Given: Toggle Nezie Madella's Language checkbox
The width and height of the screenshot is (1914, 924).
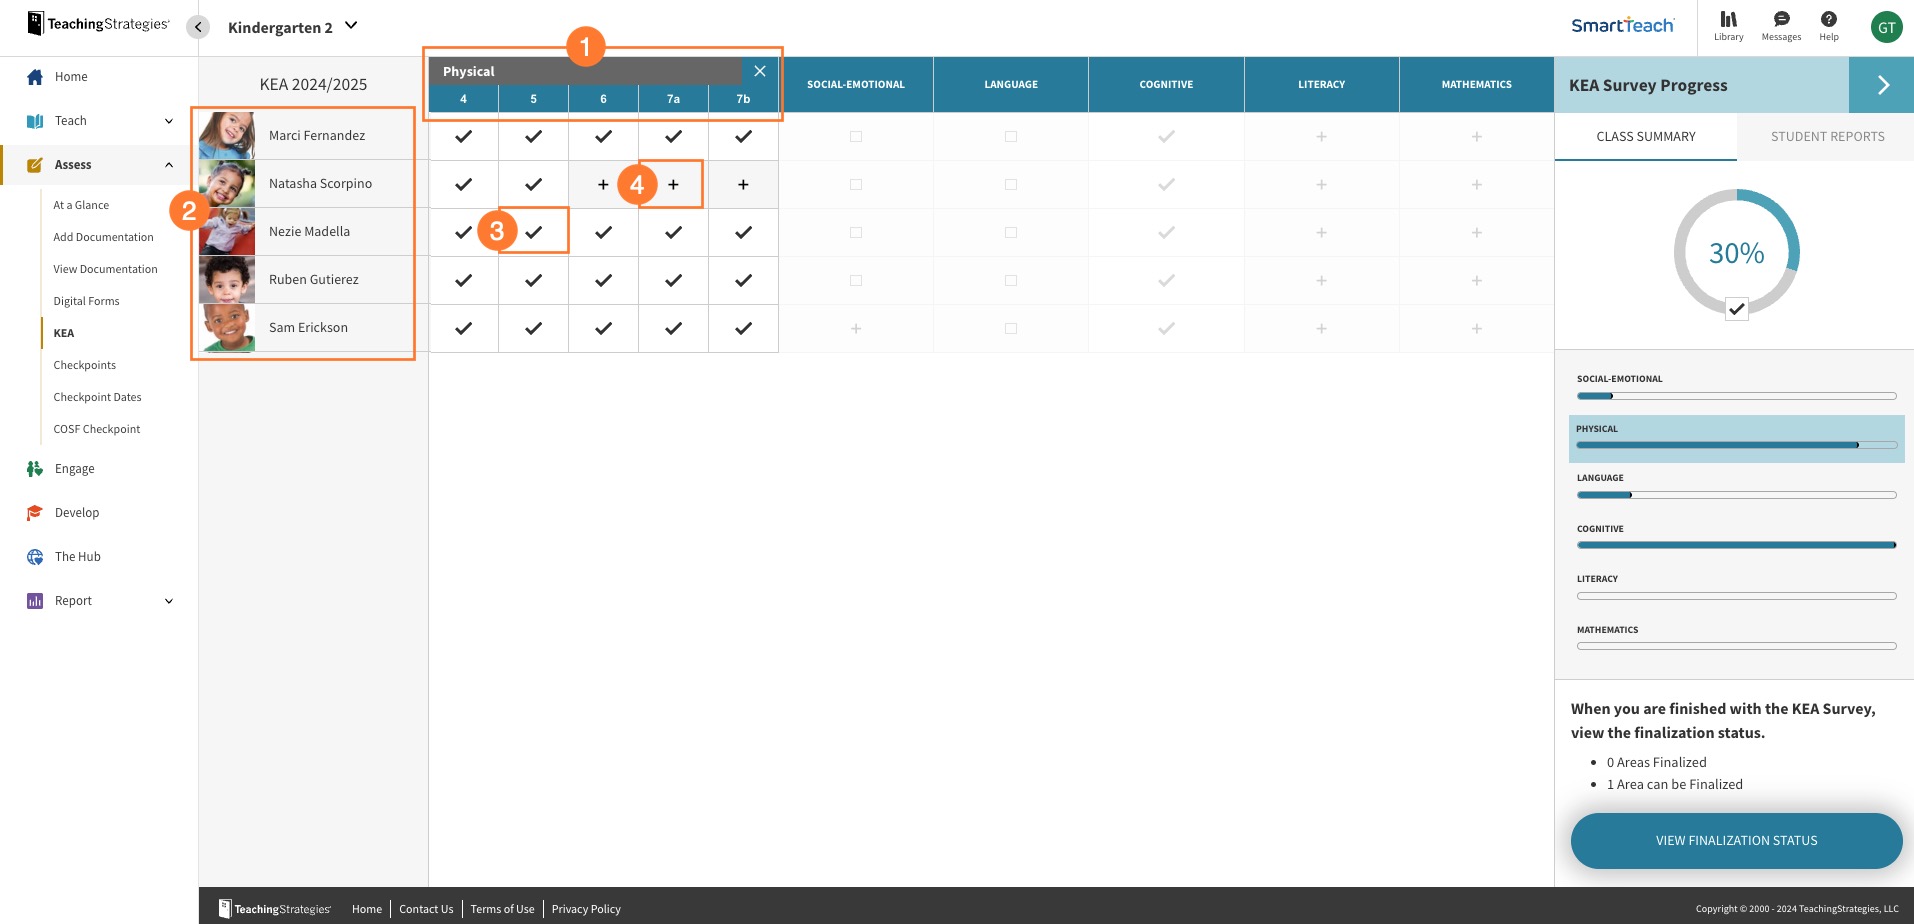Looking at the screenshot, I should [1010, 232].
